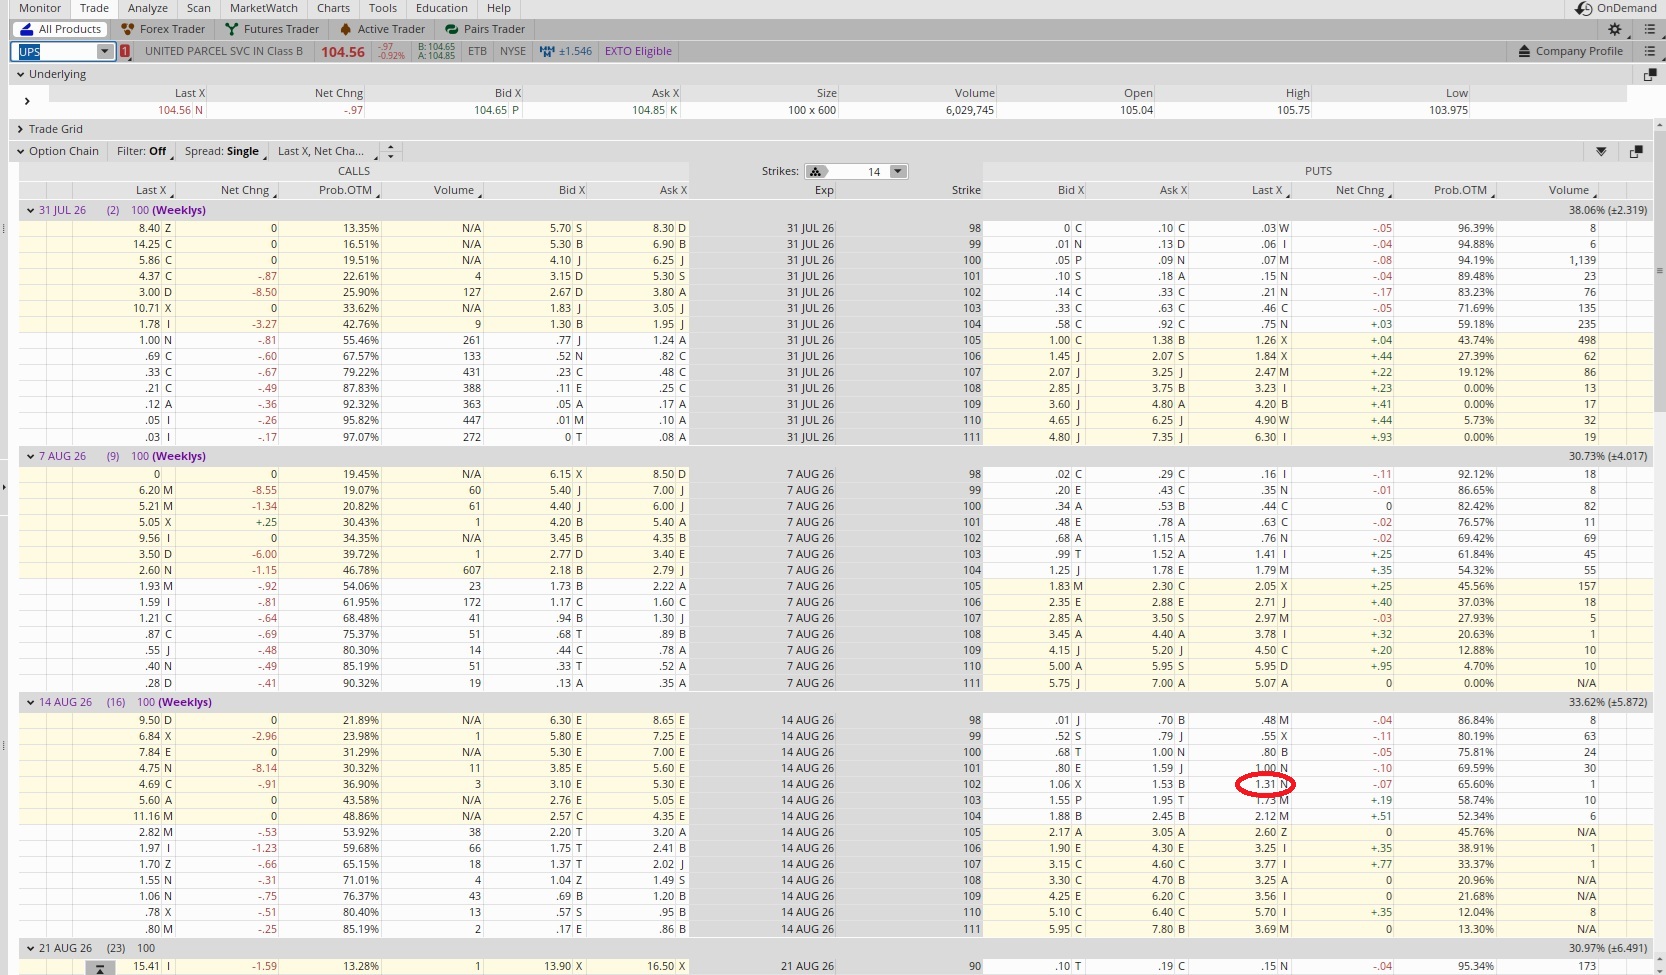Click put ask 3.05 for 14 AUG 105 strike
The height and width of the screenshot is (975, 1666).
(x=1162, y=832)
